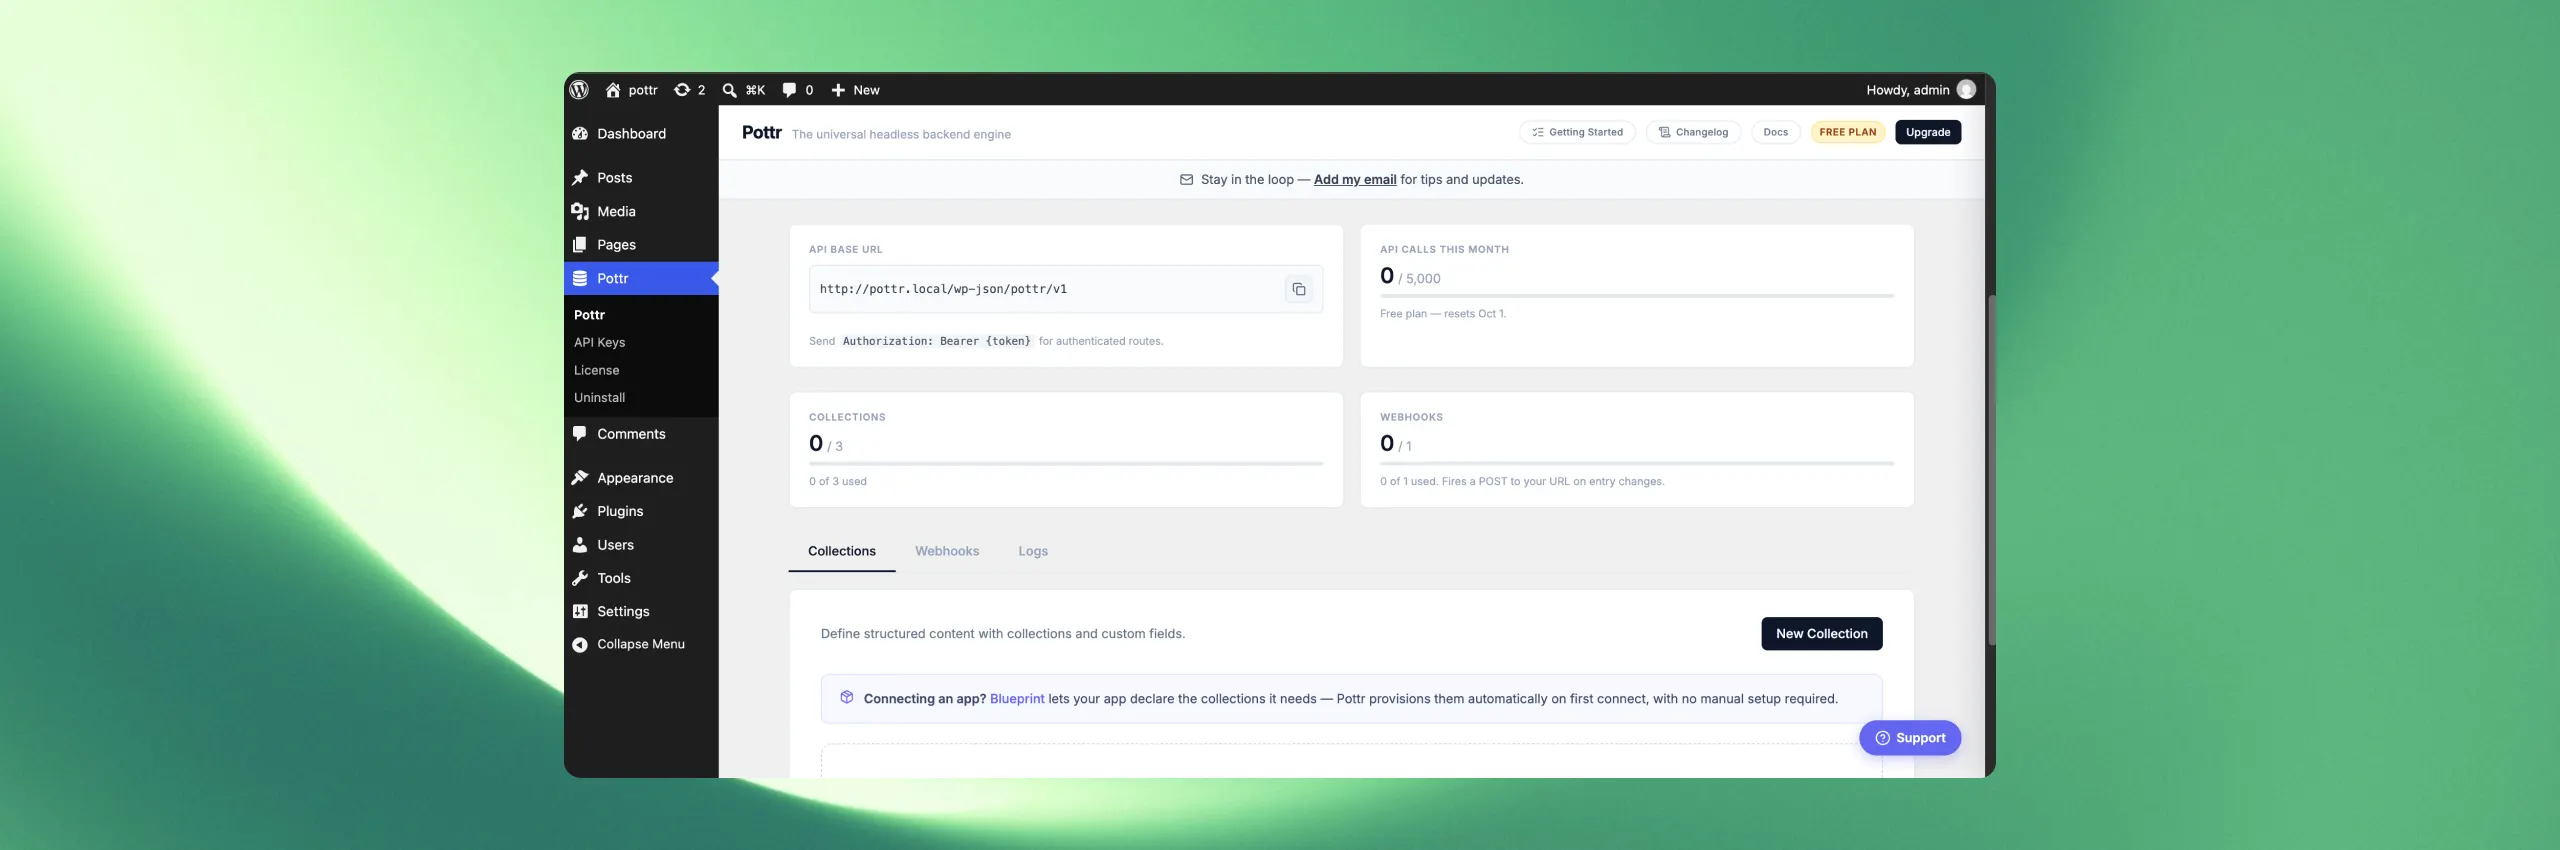The image size is (2560, 850).
Task: Click the WordPress logo icon
Action: coord(579,90)
